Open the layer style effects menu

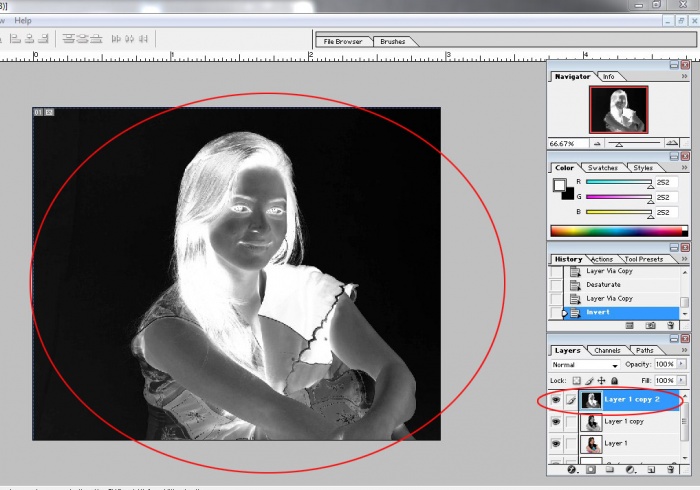click(572, 469)
